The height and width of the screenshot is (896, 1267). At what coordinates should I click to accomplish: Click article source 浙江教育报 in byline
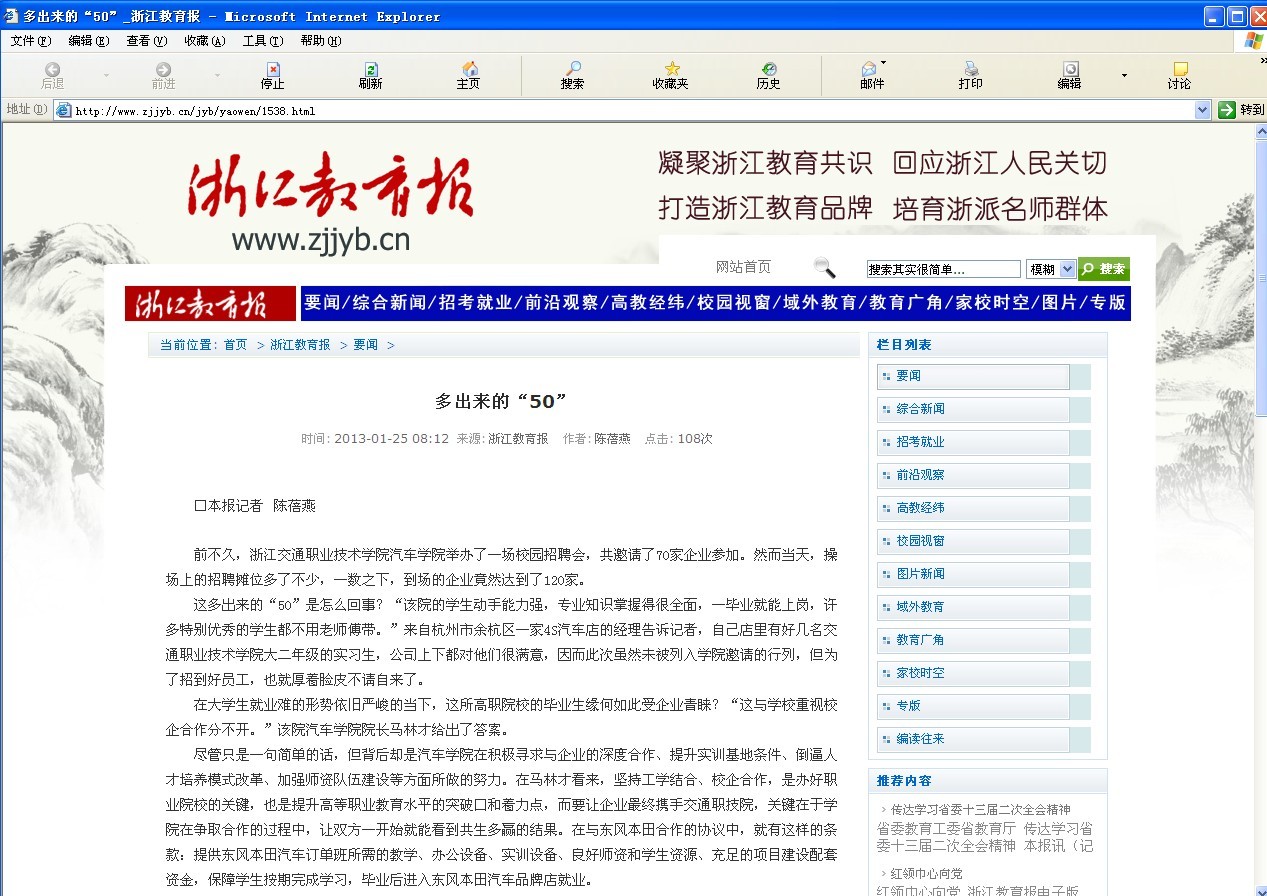click(518, 439)
